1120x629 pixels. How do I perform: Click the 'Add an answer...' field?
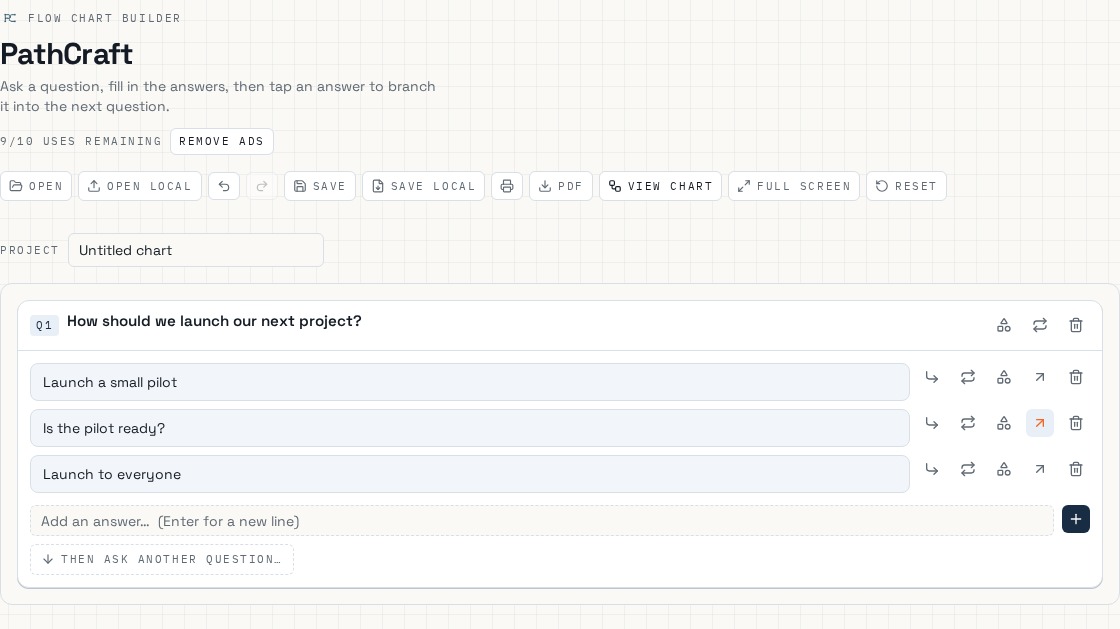(541, 520)
